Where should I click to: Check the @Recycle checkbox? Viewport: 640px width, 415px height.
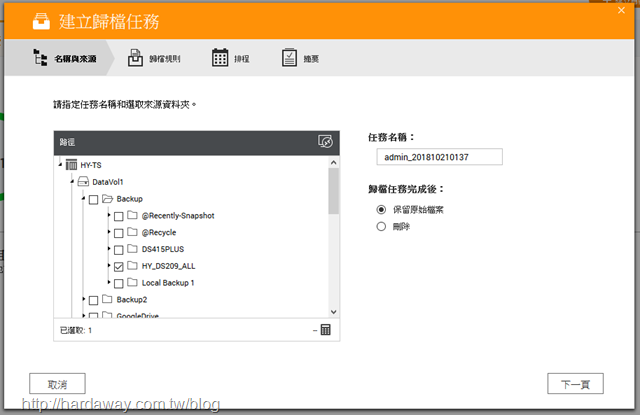click(119, 233)
